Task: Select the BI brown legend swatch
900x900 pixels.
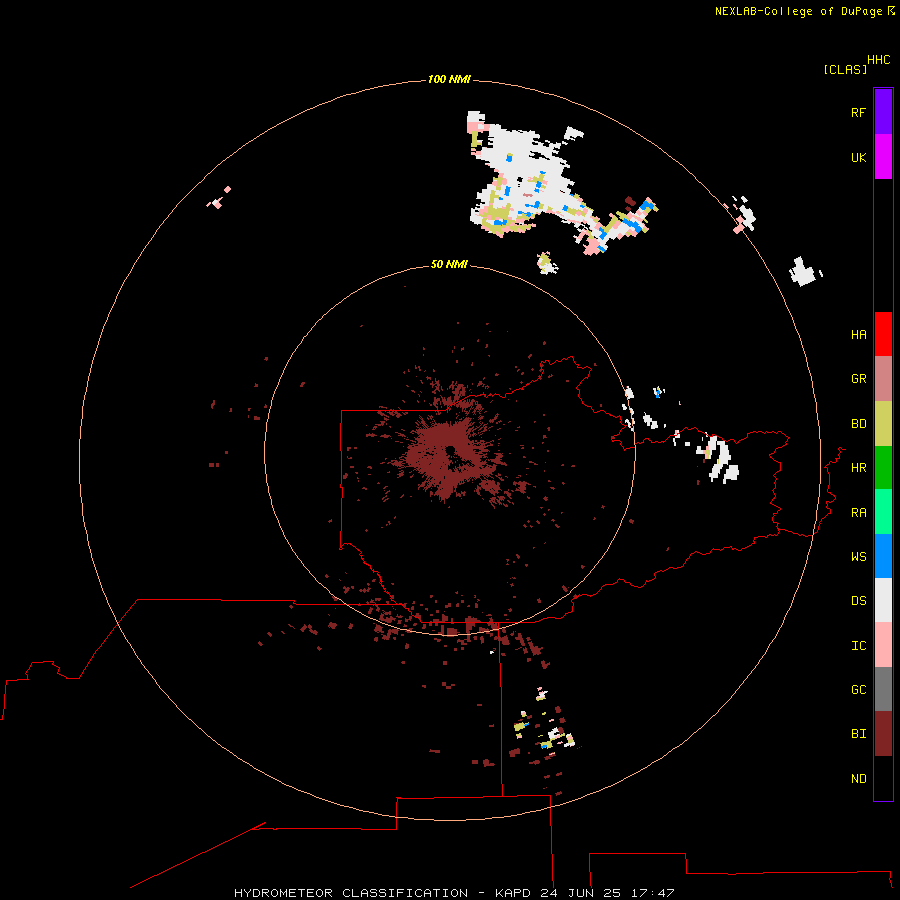Action: pos(883,734)
